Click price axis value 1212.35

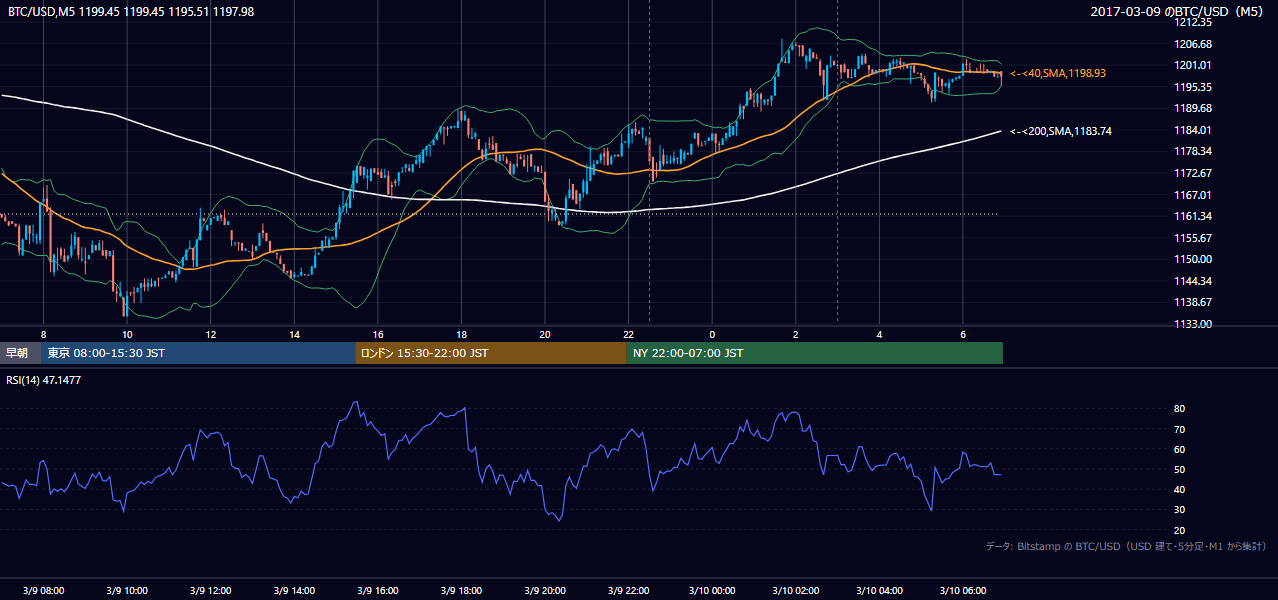tap(1194, 22)
